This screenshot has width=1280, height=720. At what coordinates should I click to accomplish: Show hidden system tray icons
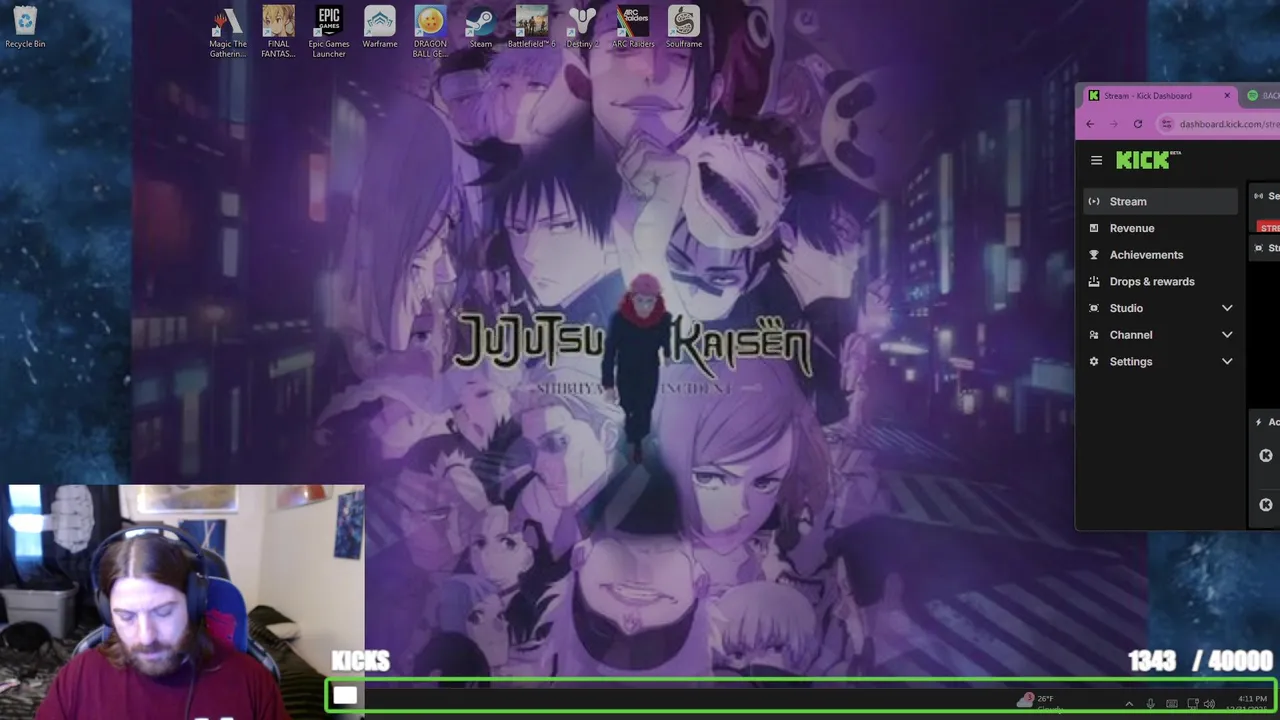pyautogui.click(x=1129, y=704)
